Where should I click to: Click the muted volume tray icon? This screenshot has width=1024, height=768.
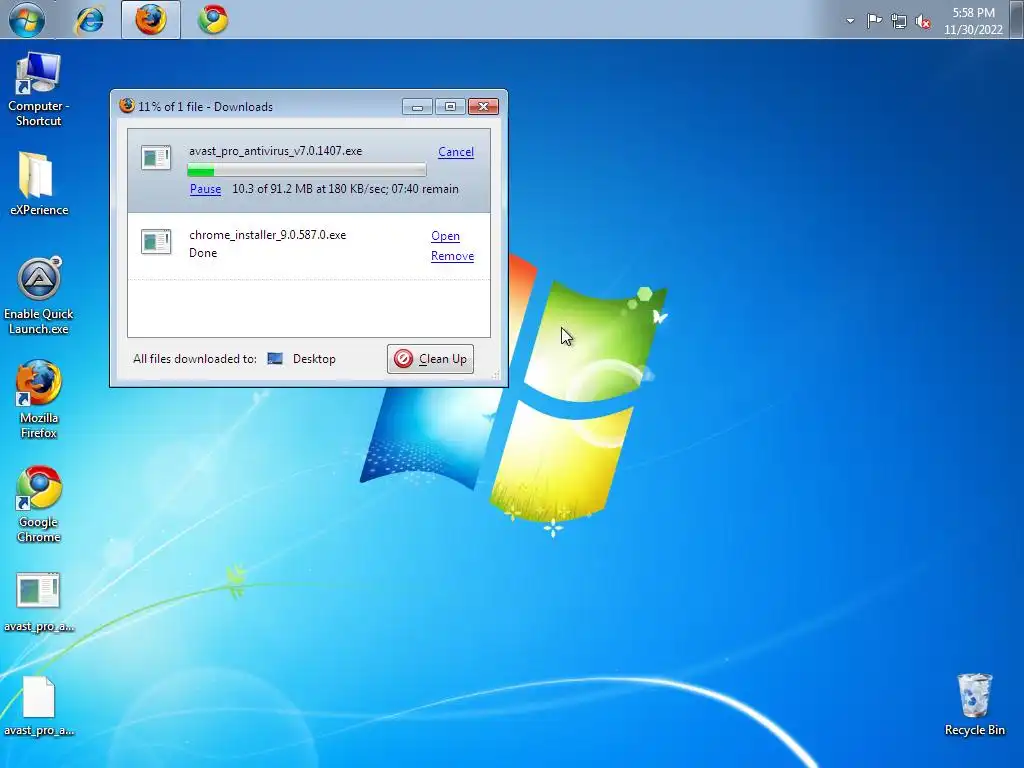(x=923, y=22)
